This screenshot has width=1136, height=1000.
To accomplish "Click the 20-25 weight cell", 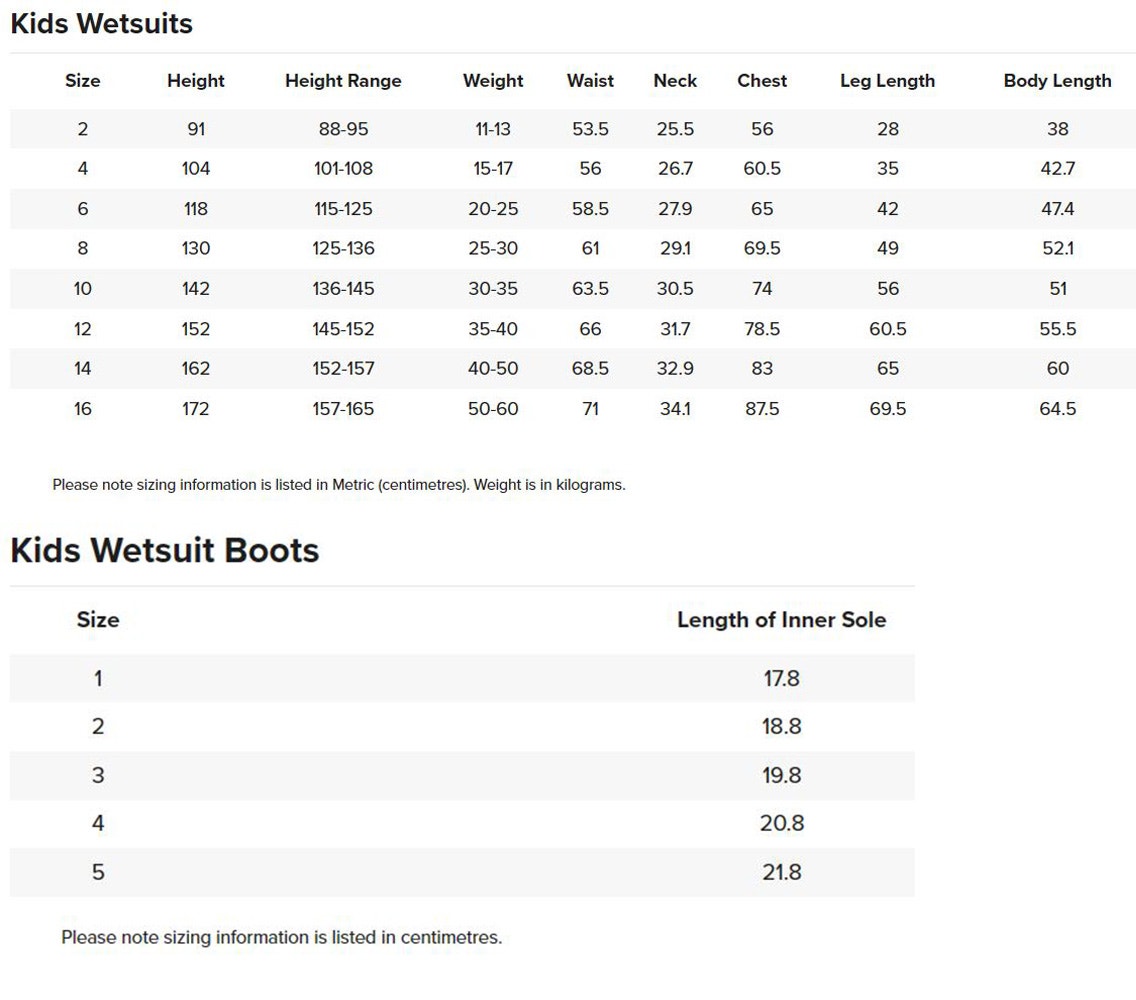I will coord(493,209).
